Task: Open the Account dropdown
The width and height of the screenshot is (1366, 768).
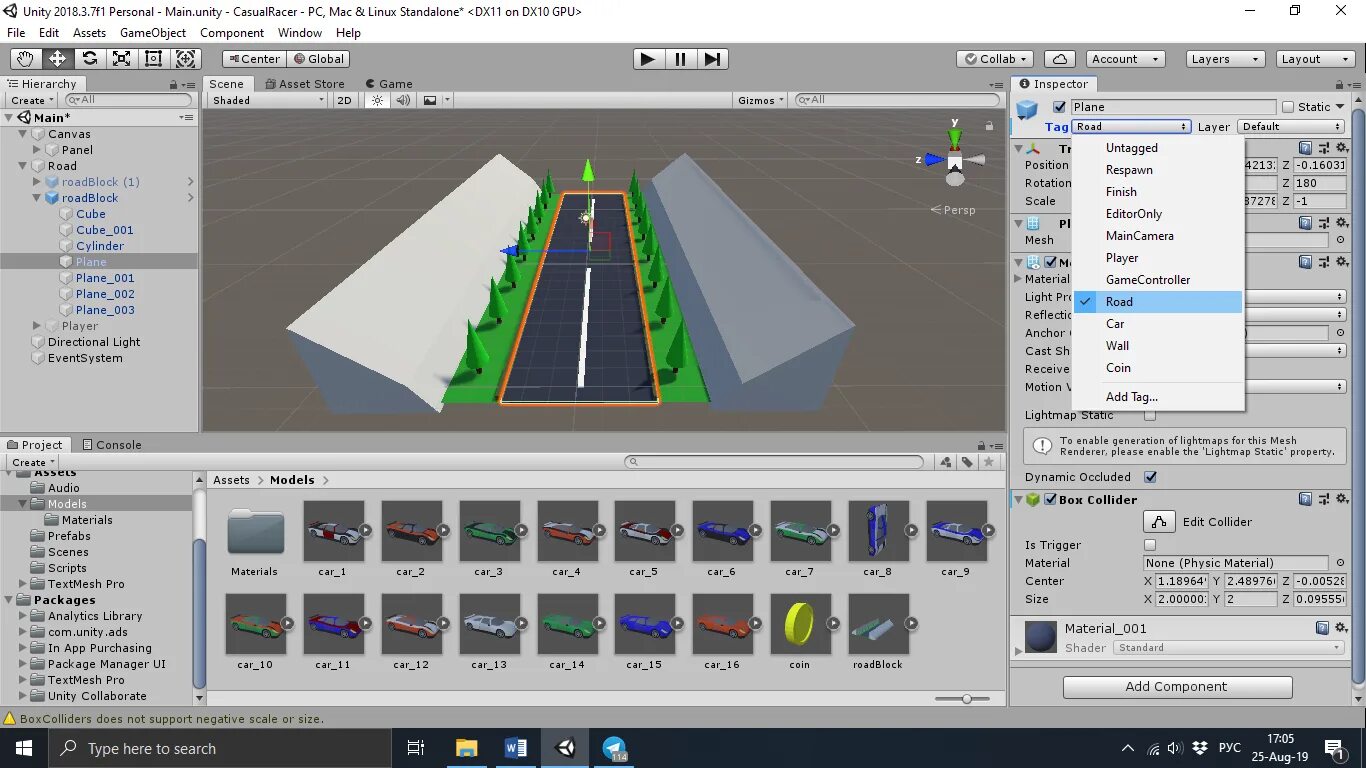Action: (x=1125, y=59)
